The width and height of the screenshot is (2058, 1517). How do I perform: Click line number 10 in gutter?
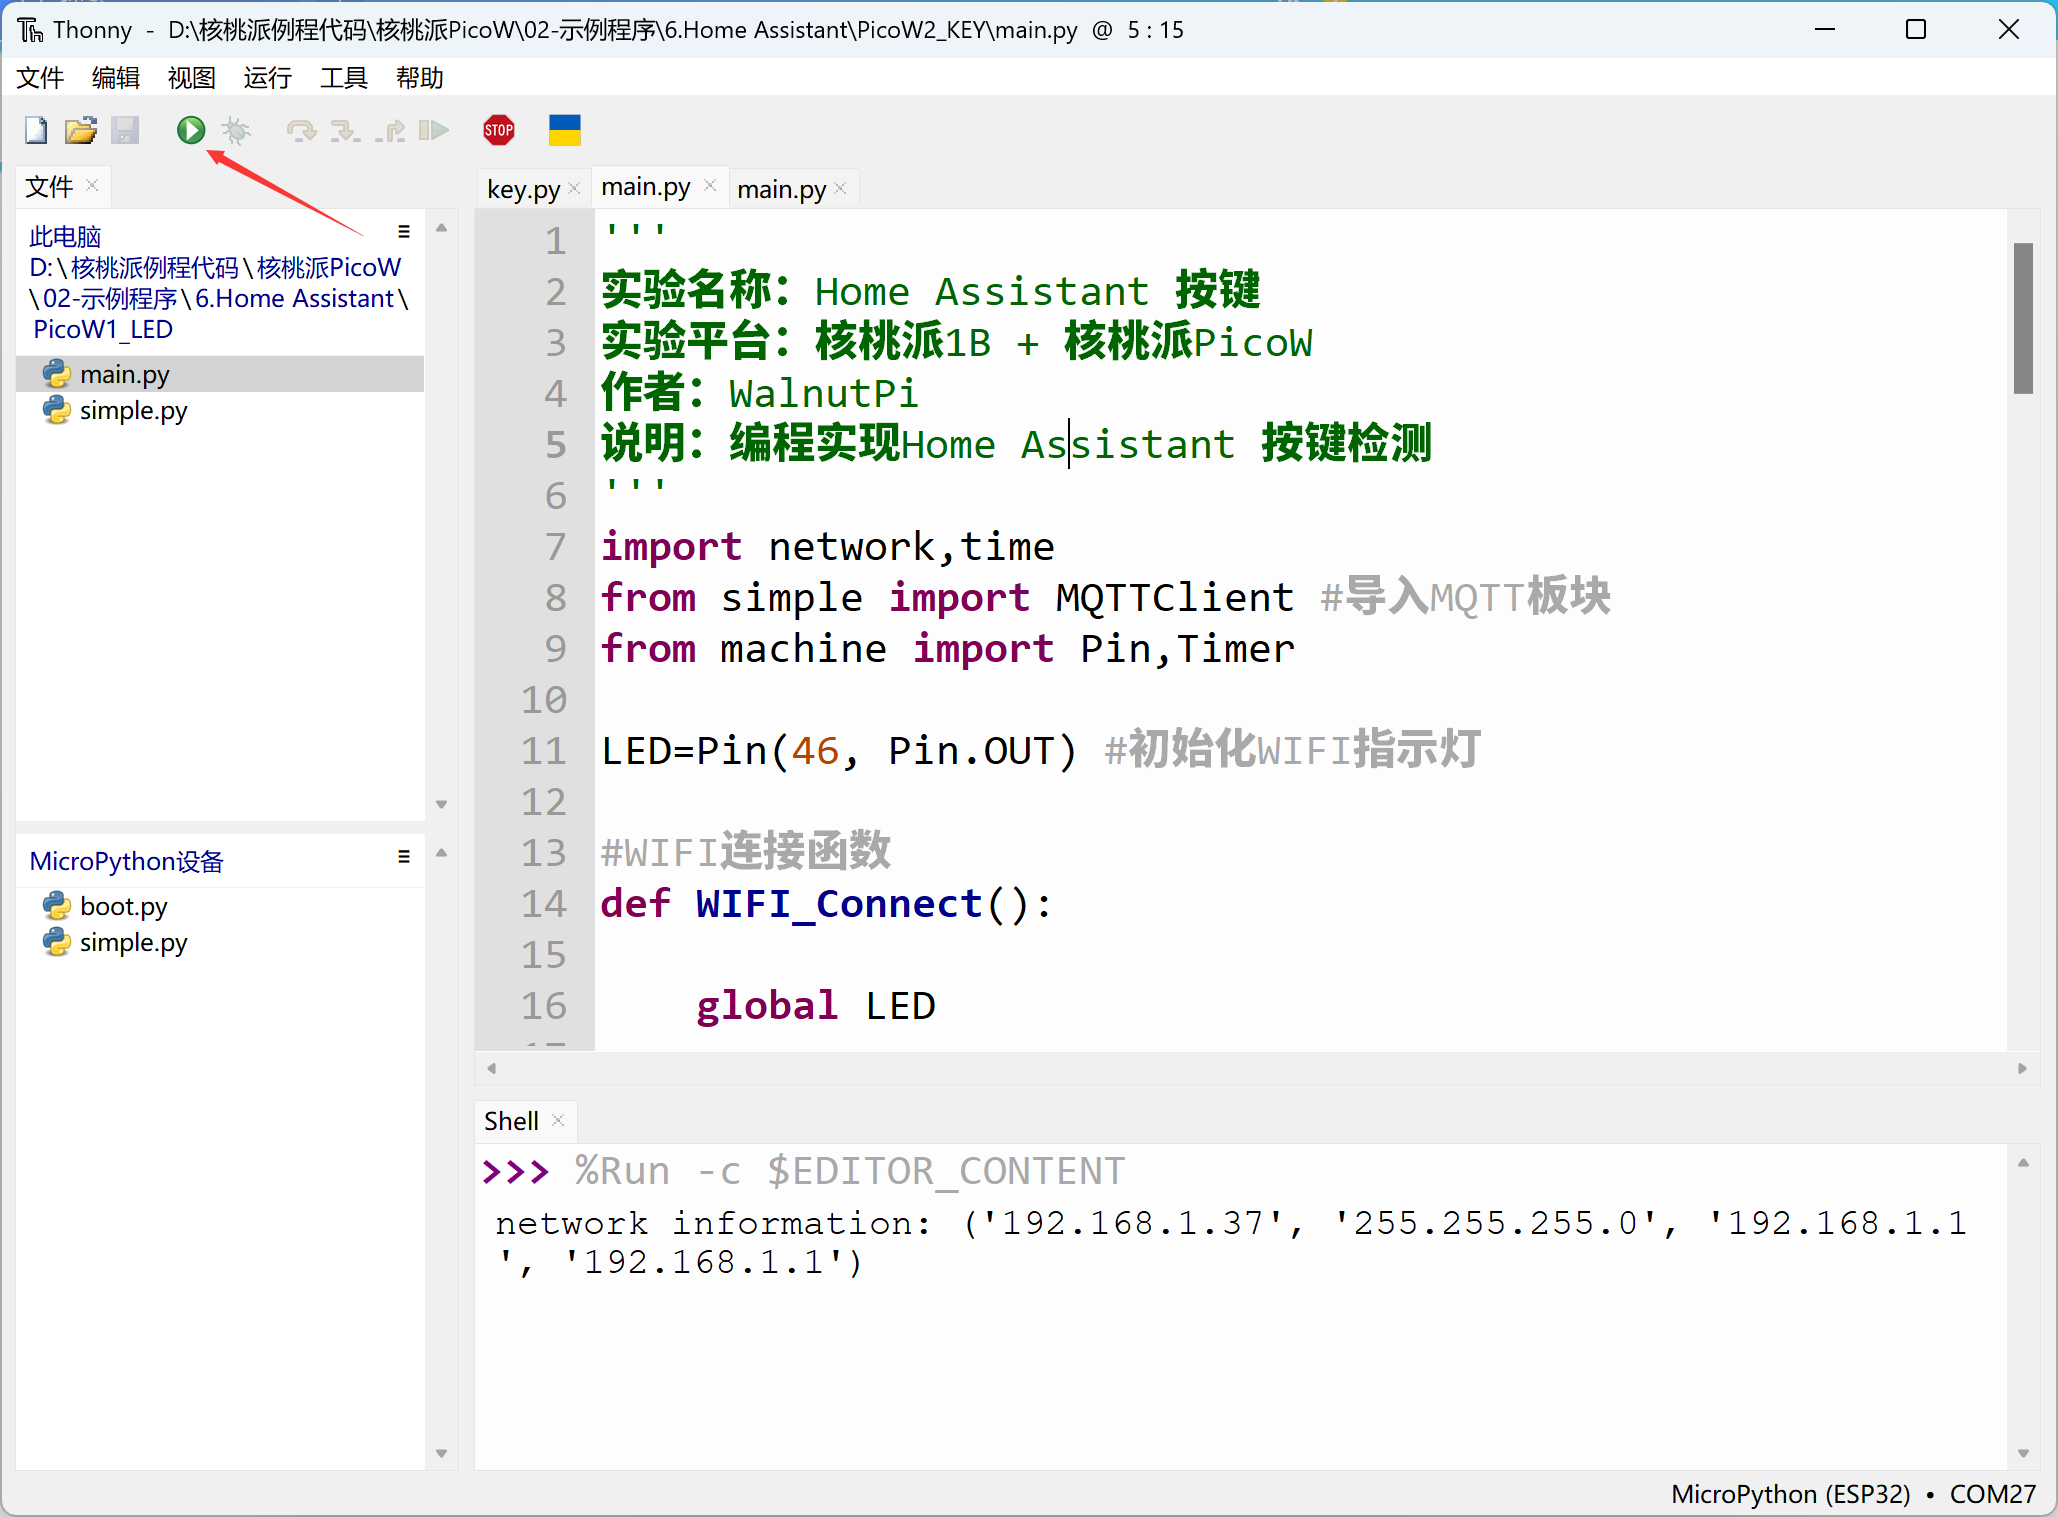544,700
